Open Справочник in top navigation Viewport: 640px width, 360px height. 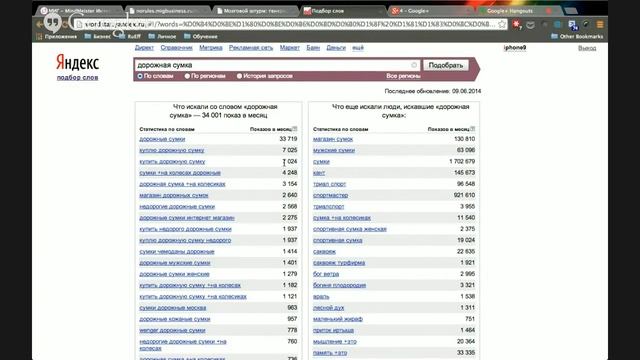(x=176, y=48)
